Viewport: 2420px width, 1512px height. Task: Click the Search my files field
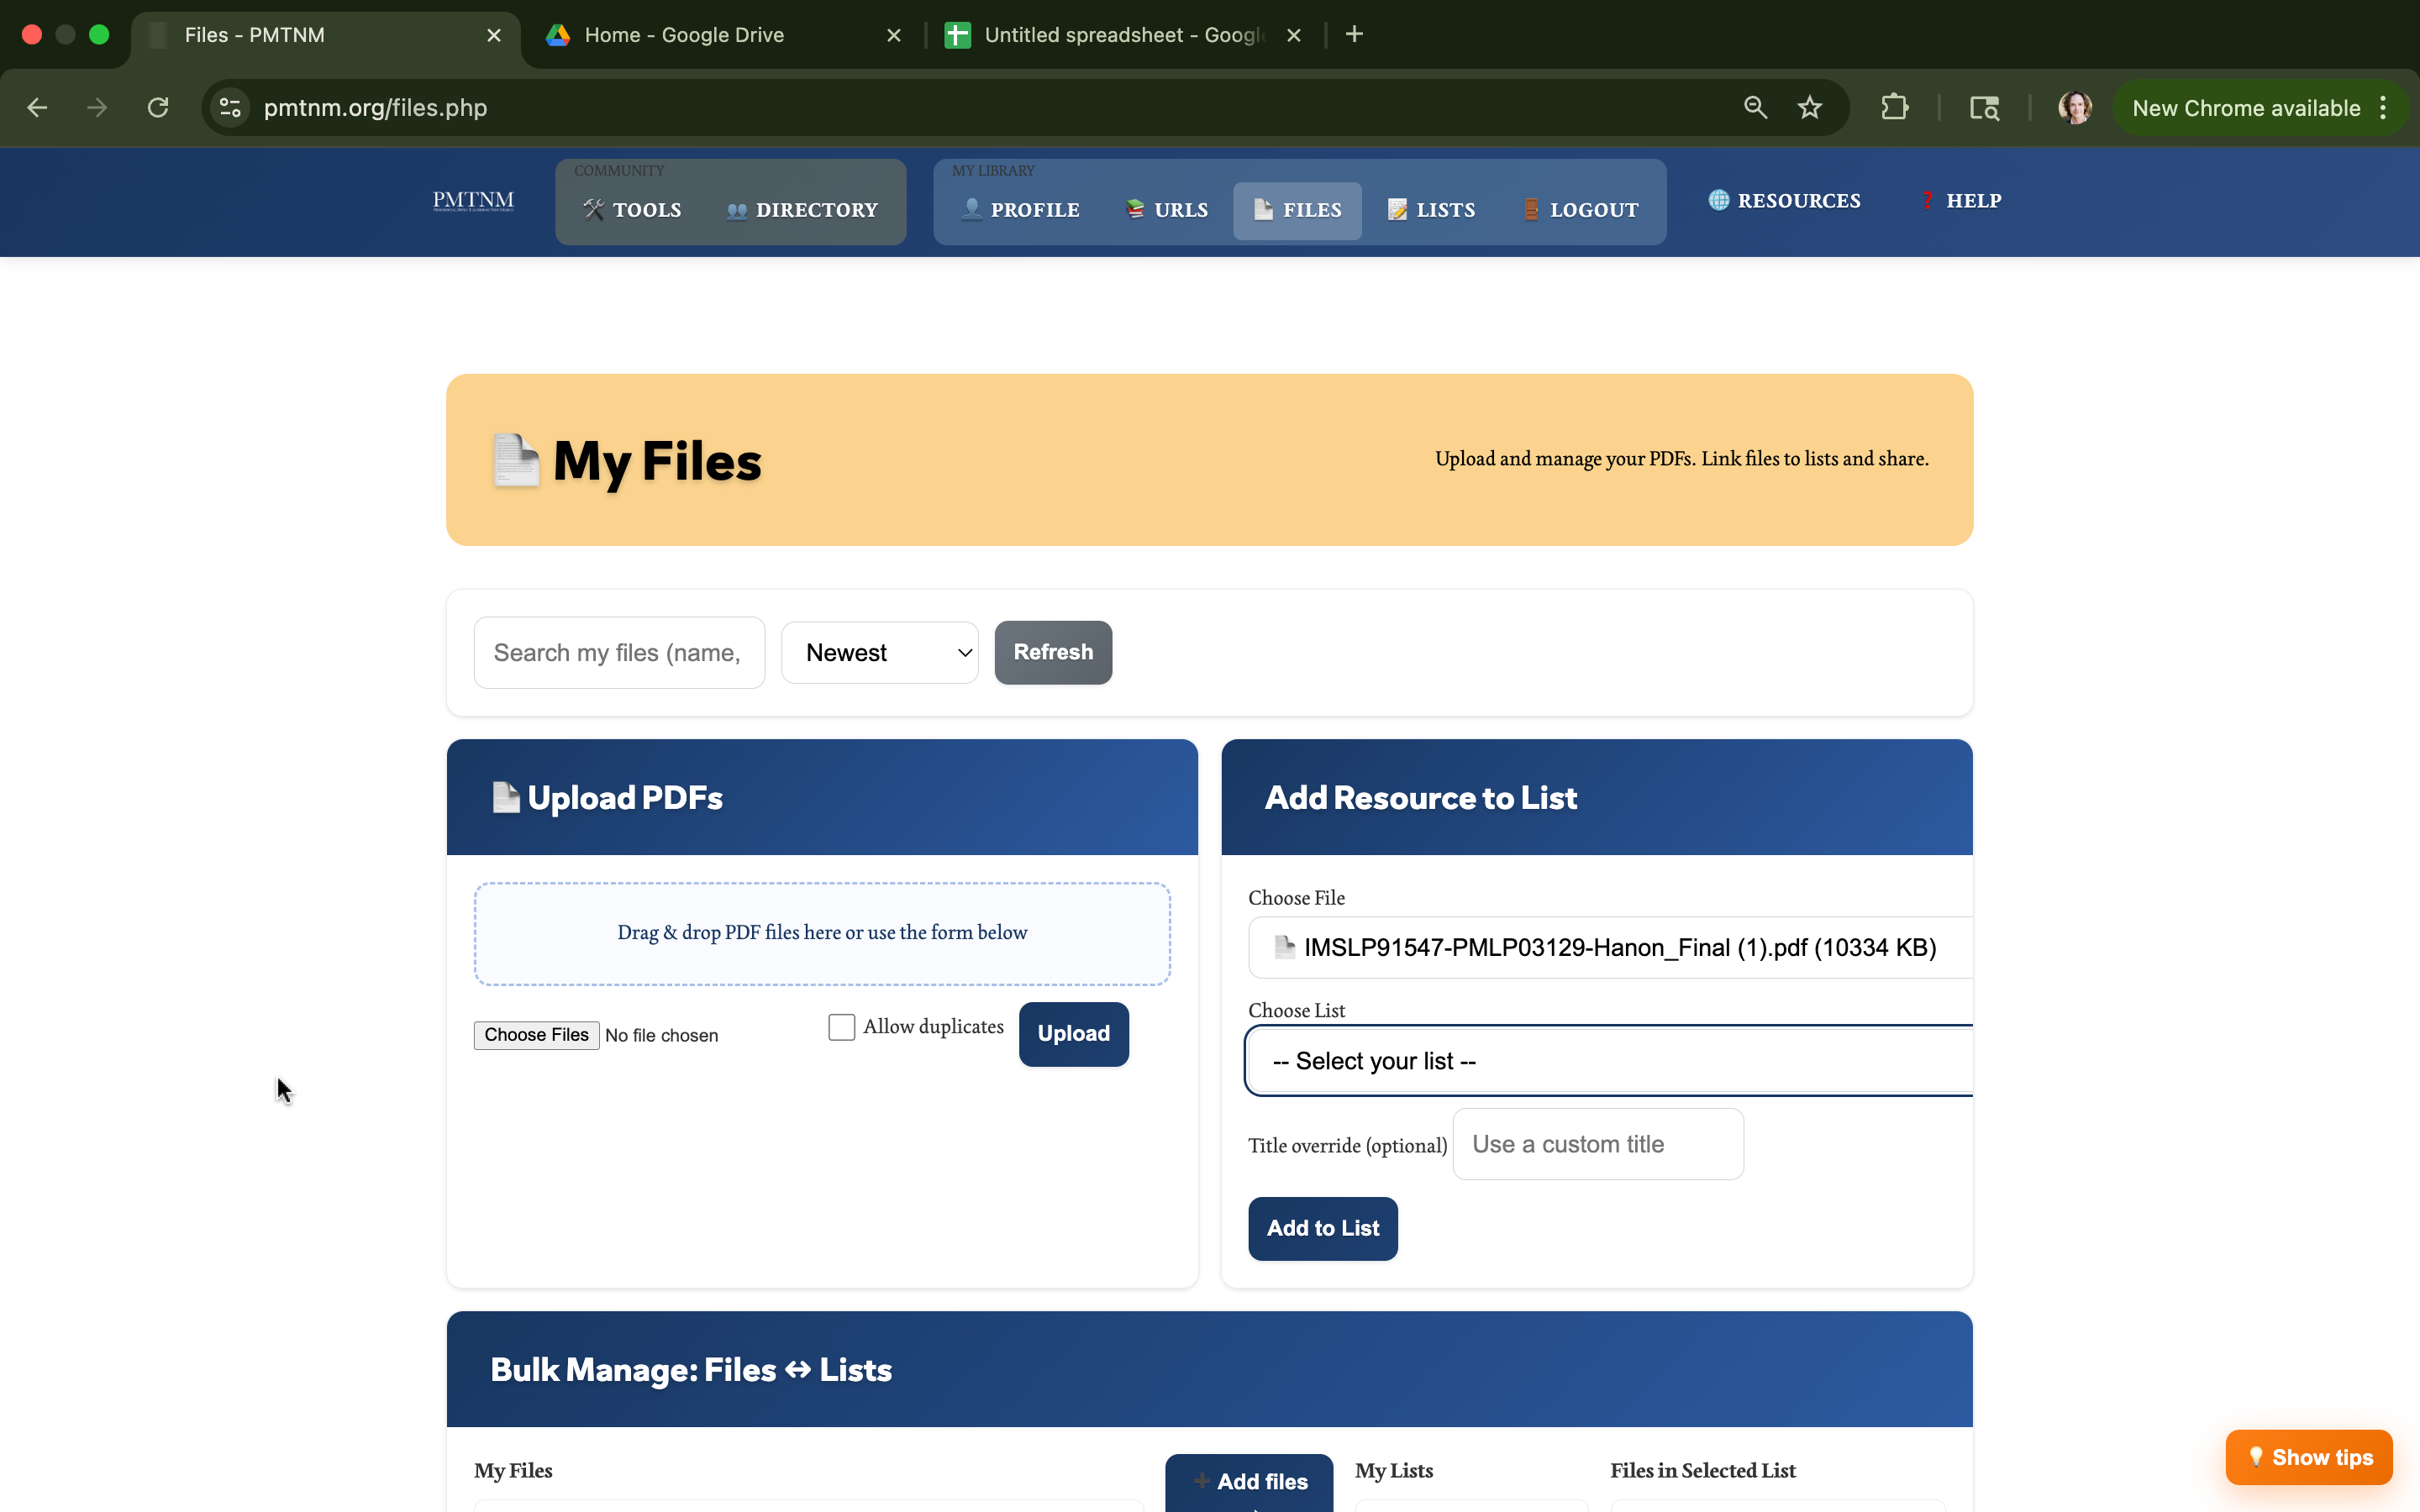[619, 653]
